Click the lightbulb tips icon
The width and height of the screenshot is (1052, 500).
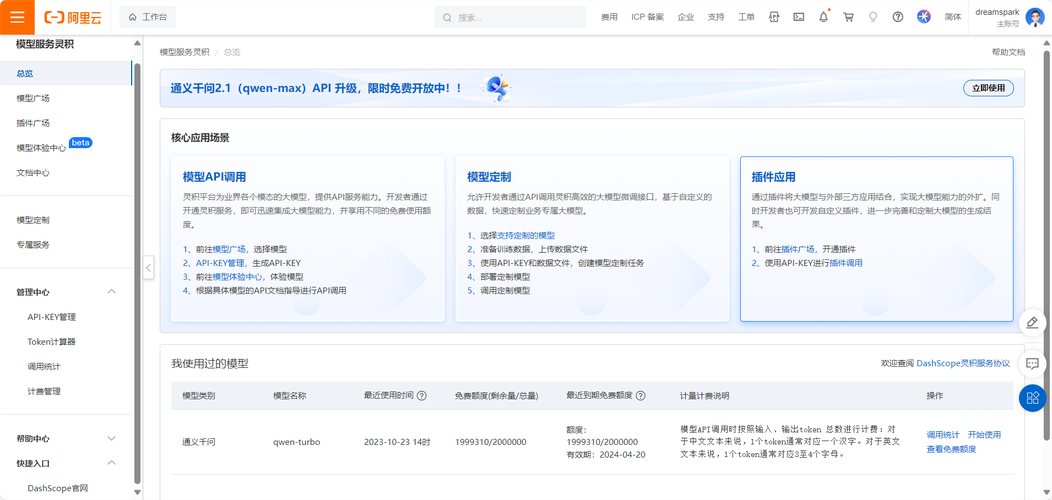873,17
